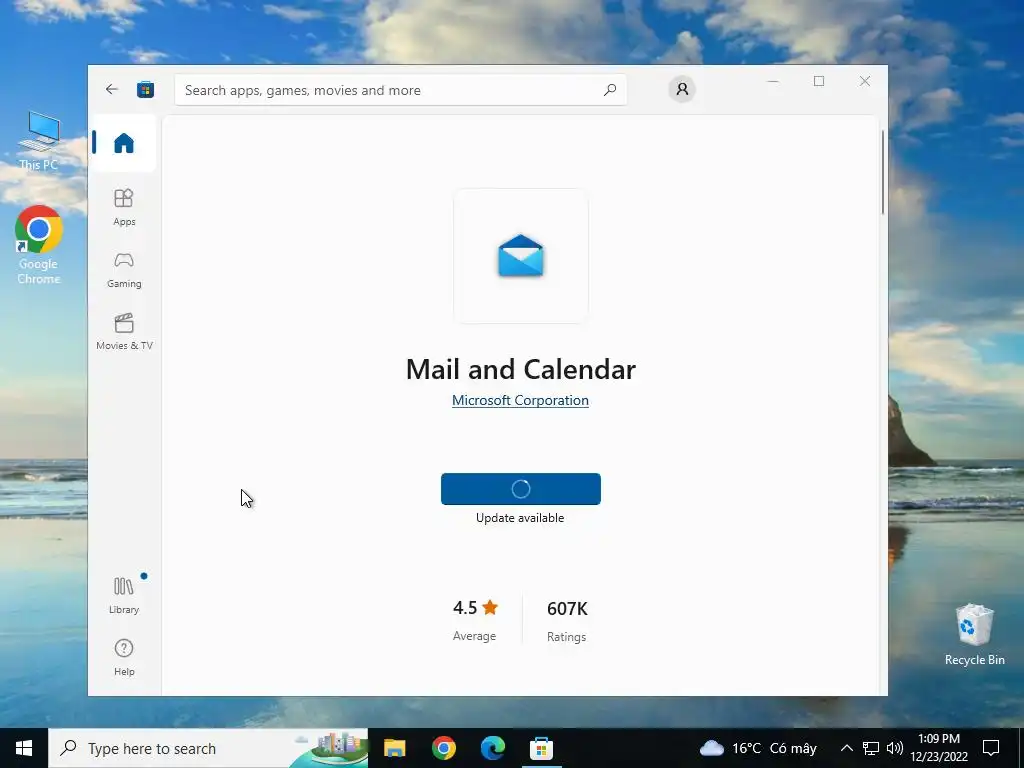Image resolution: width=1024 pixels, height=768 pixels.
Task: Launch Microsoft Edge from the taskbar
Action: point(492,748)
